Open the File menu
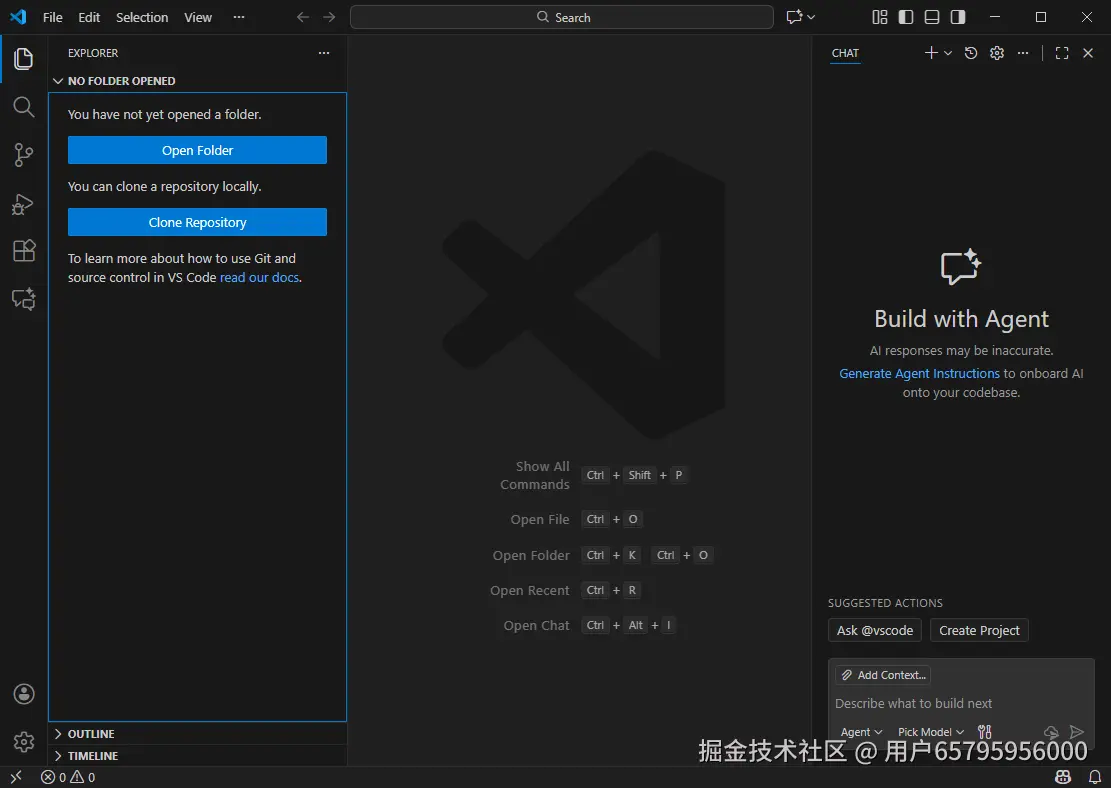 click(52, 17)
